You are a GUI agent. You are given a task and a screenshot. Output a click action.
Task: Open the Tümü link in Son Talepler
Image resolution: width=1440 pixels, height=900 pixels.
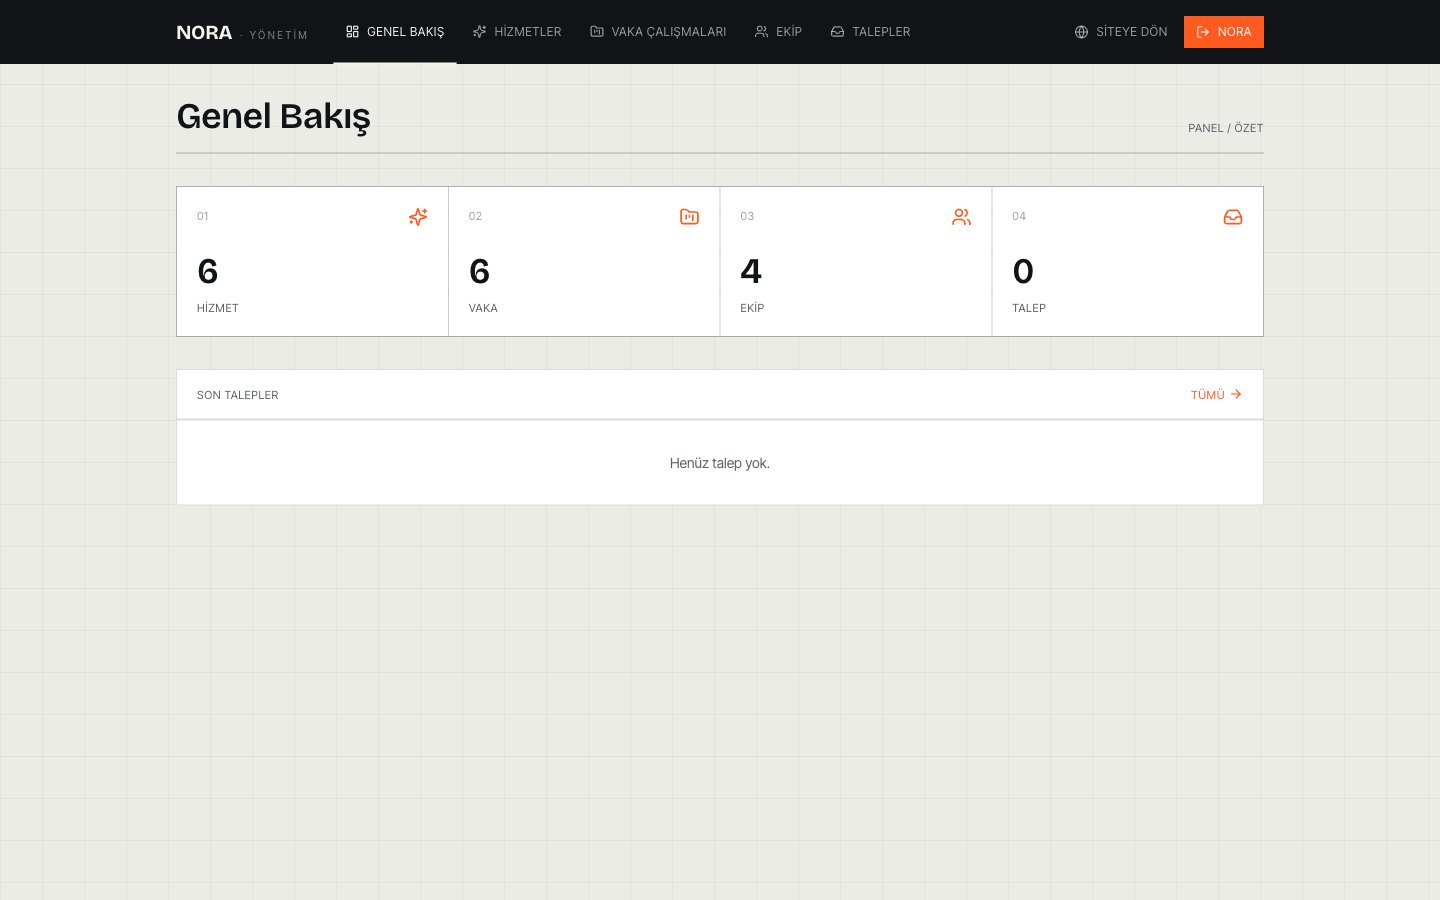click(1216, 395)
